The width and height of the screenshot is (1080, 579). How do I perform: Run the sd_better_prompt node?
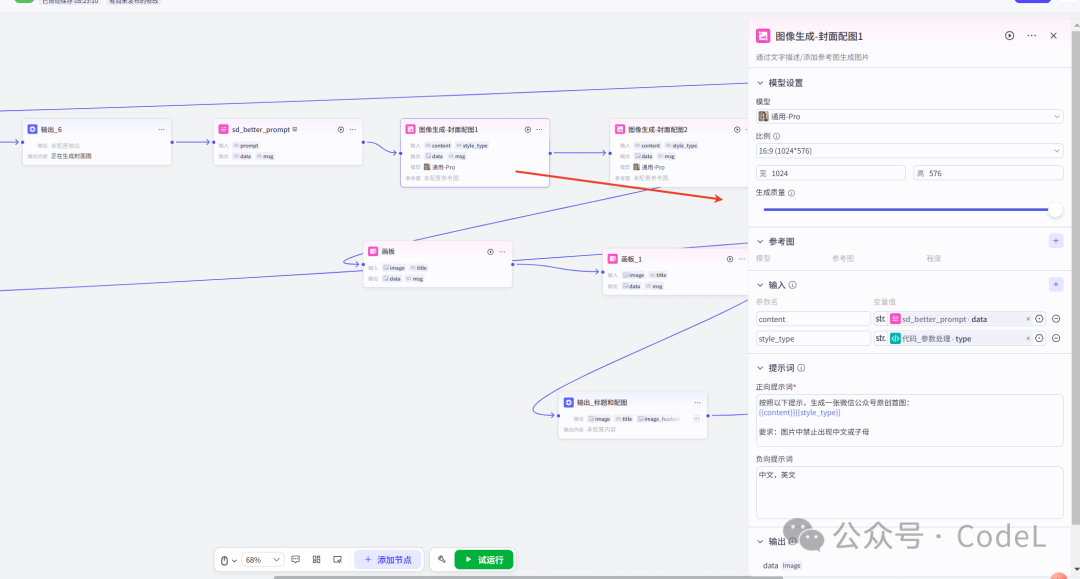point(341,129)
